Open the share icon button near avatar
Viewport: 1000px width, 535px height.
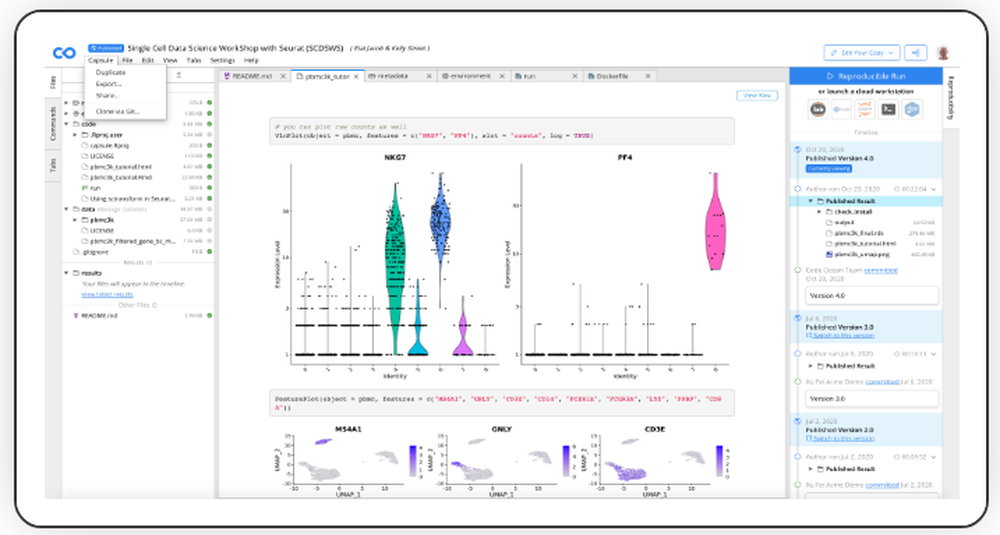(x=916, y=53)
